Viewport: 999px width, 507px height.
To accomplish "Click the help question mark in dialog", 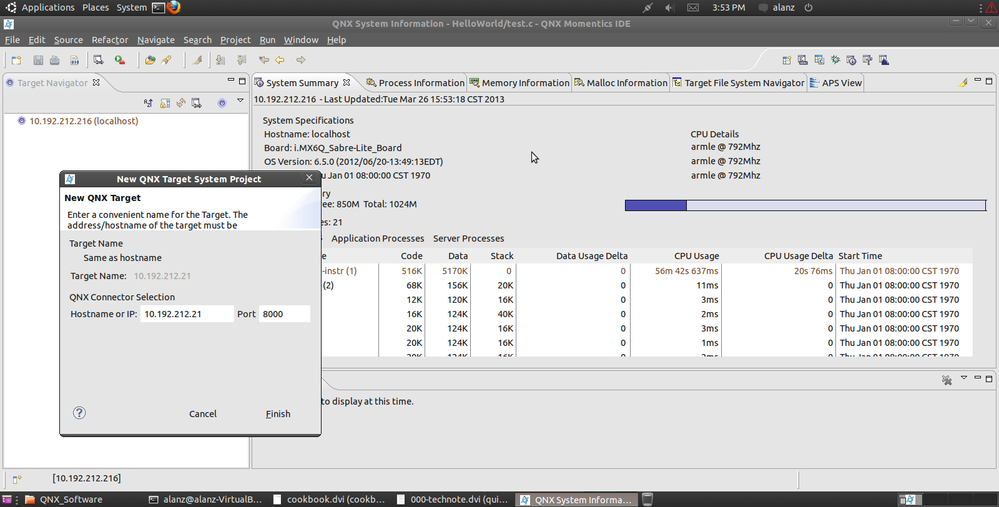I will [x=79, y=413].
